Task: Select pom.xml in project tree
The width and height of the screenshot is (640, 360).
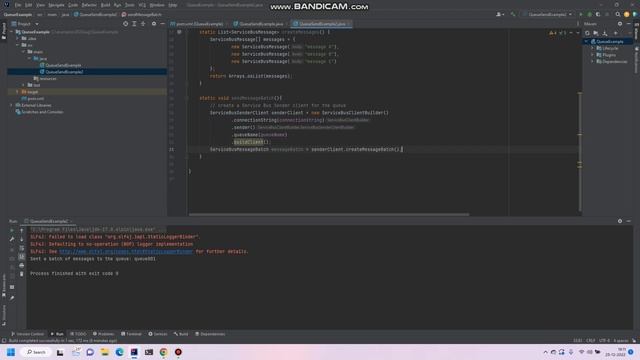Action: point(33,98)
